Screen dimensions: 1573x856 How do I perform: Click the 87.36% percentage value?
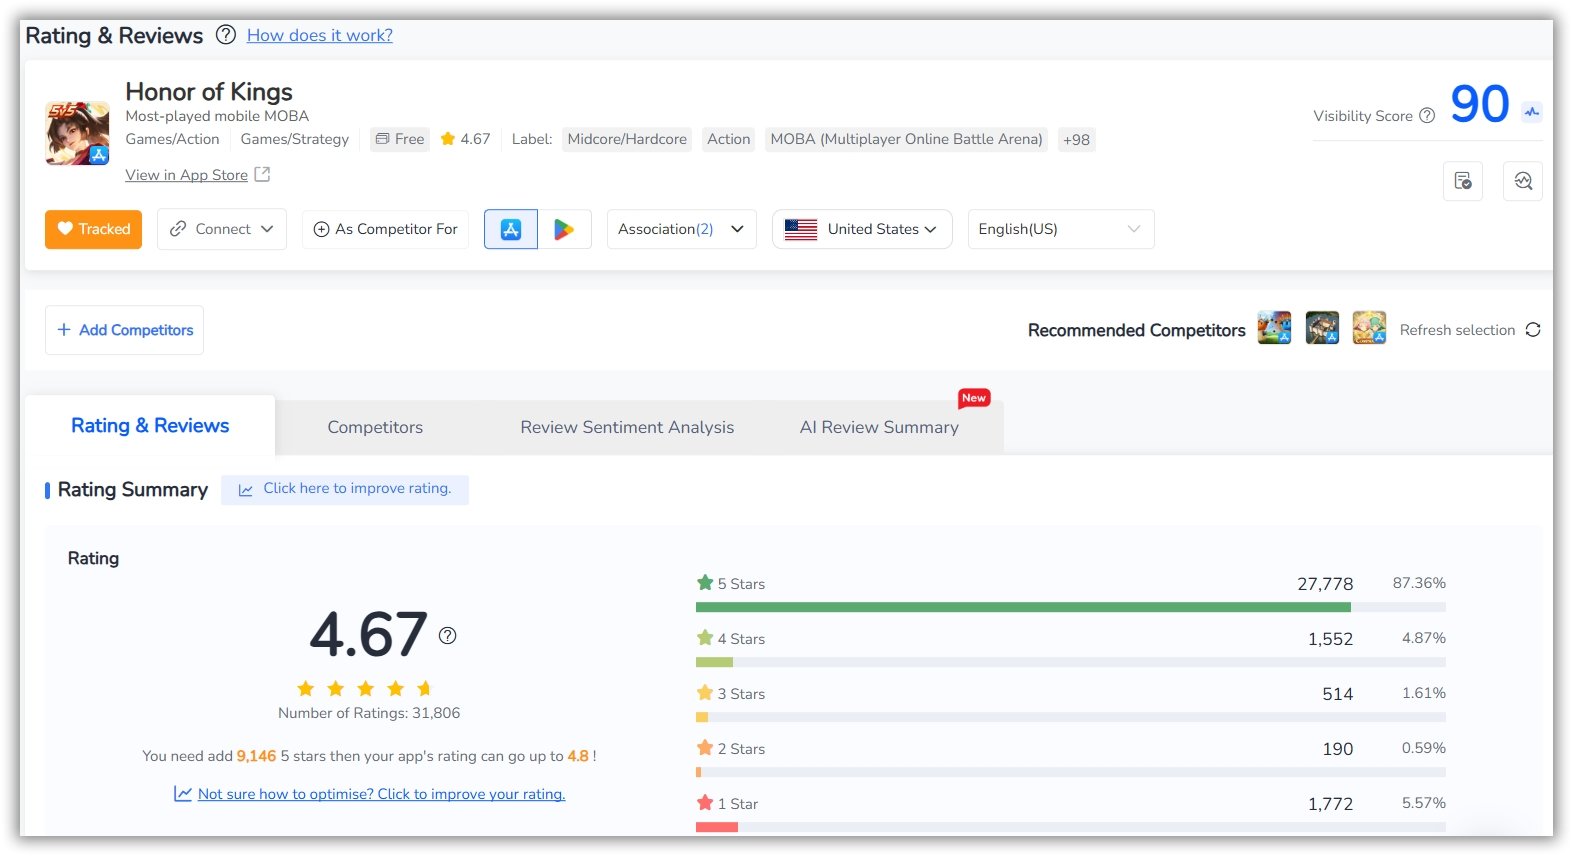[x=1419, y=583]
